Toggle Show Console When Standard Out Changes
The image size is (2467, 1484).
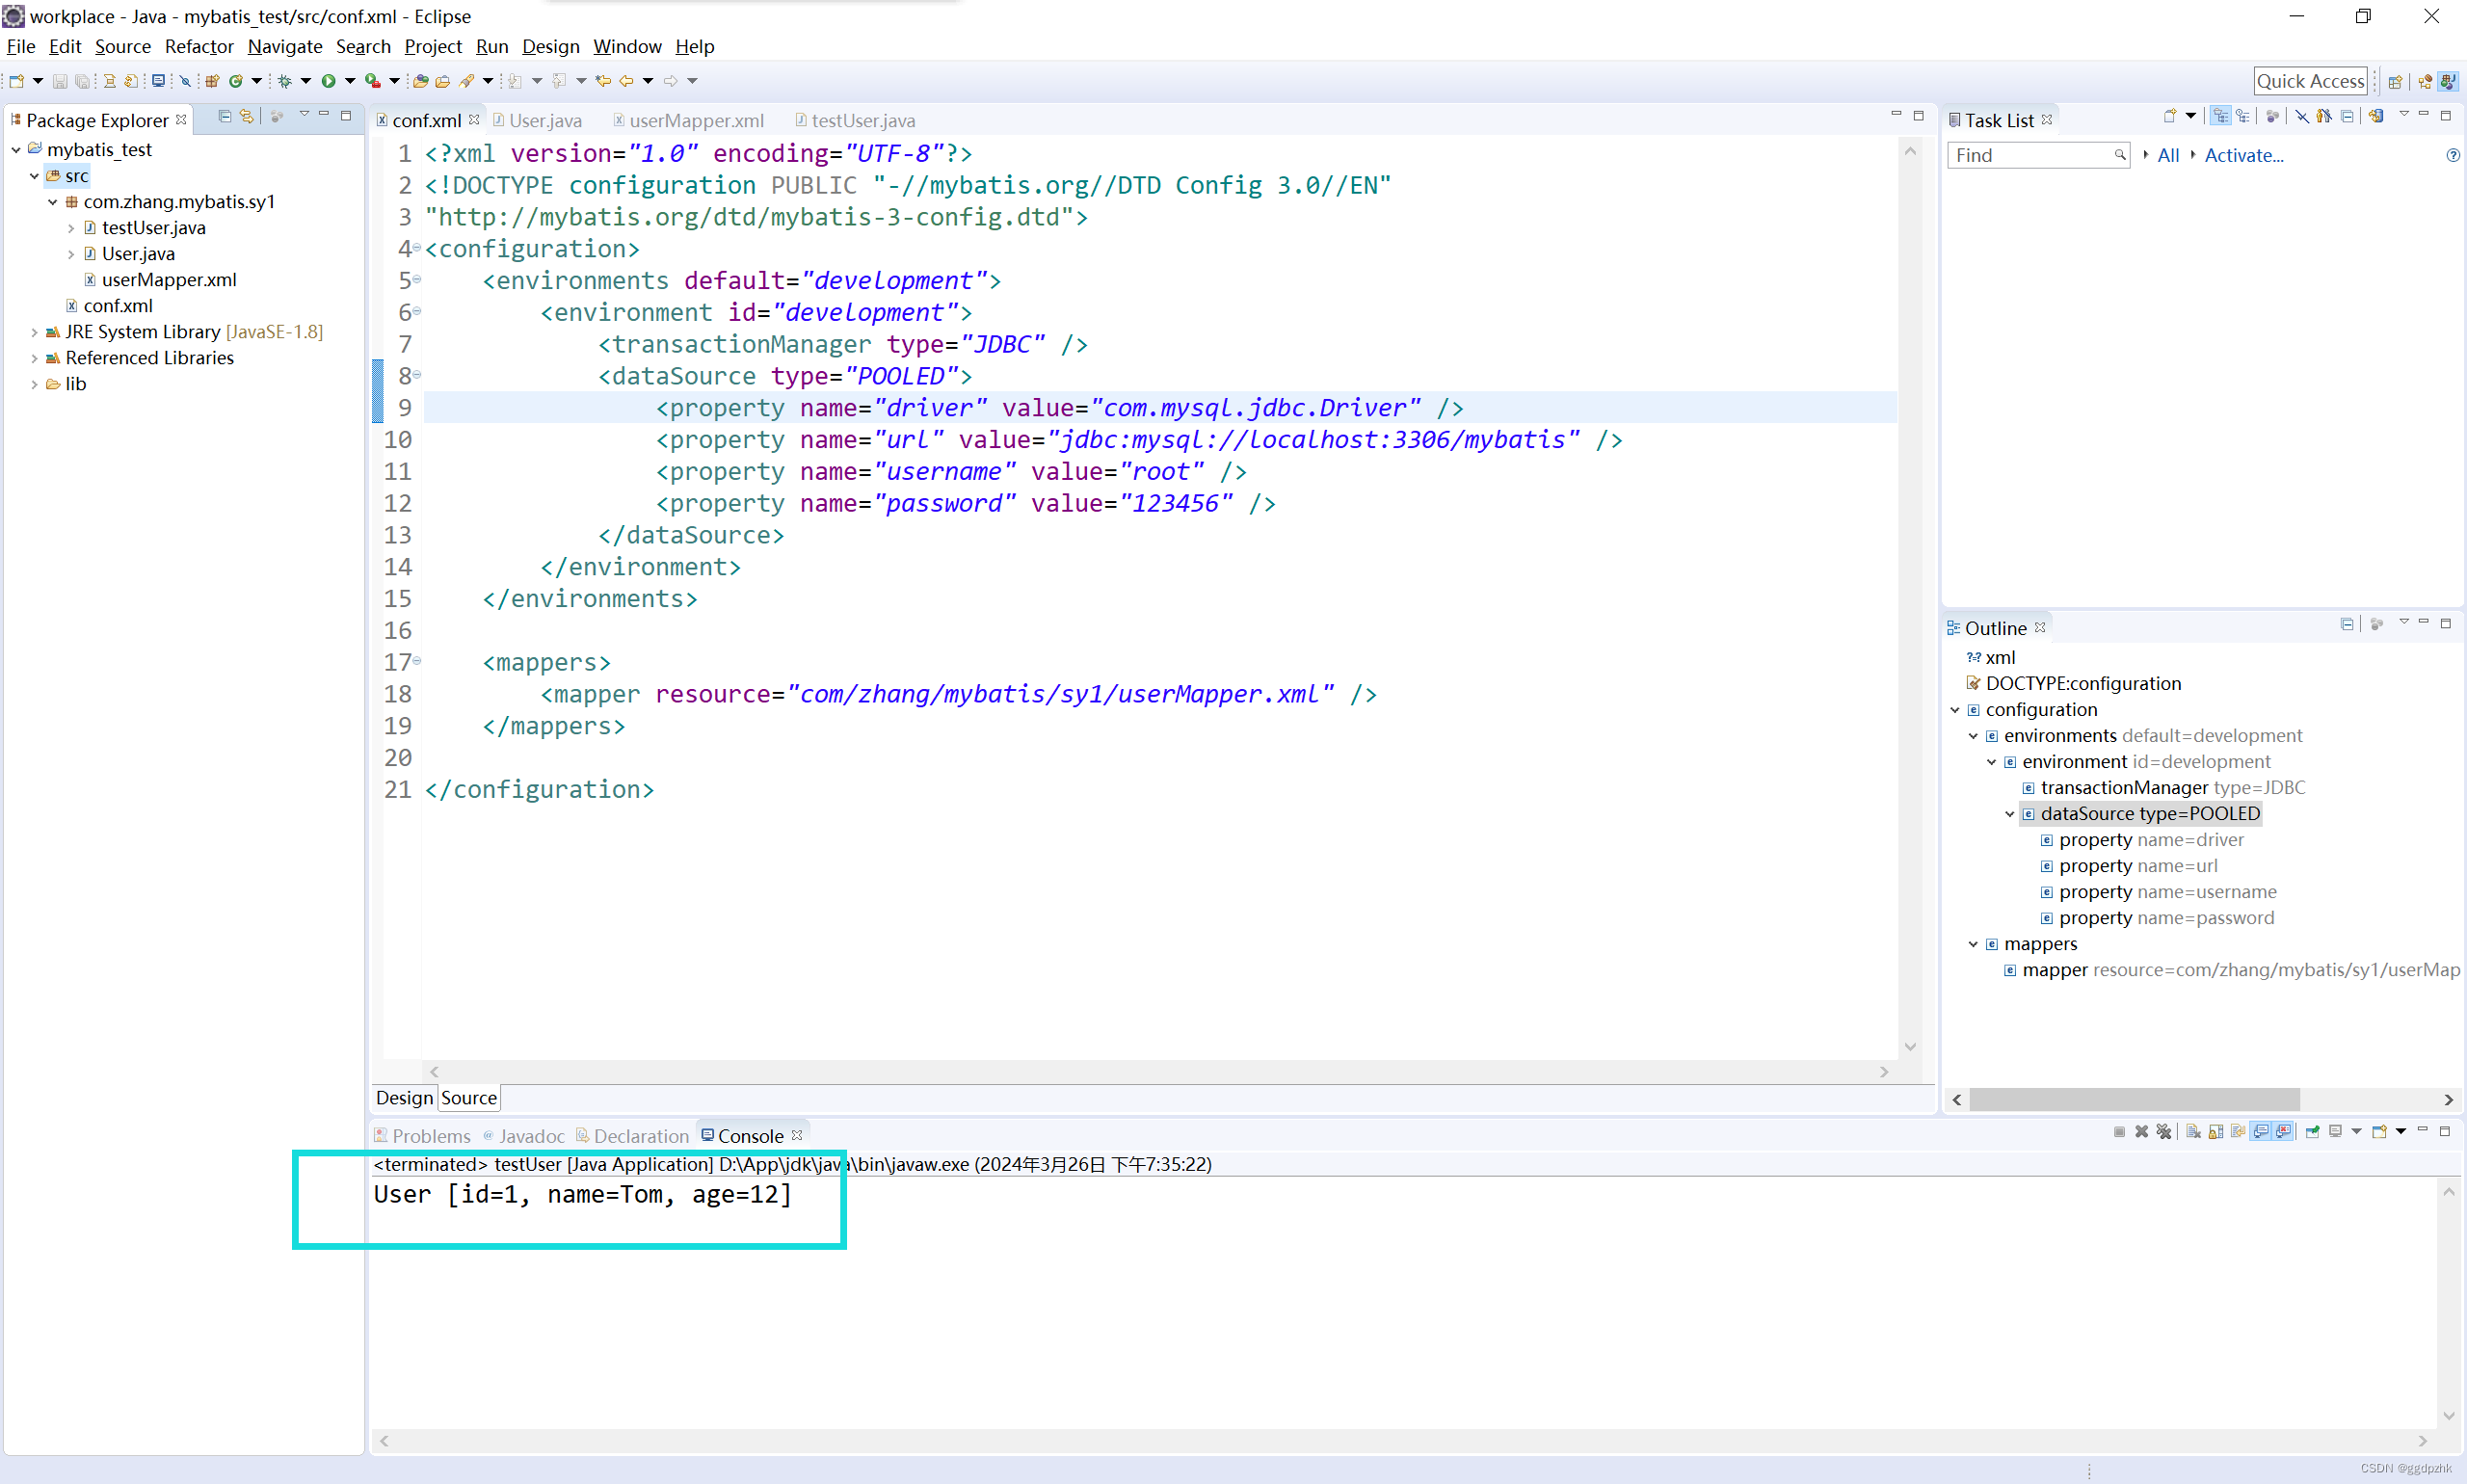(x=2260, y=1132)
